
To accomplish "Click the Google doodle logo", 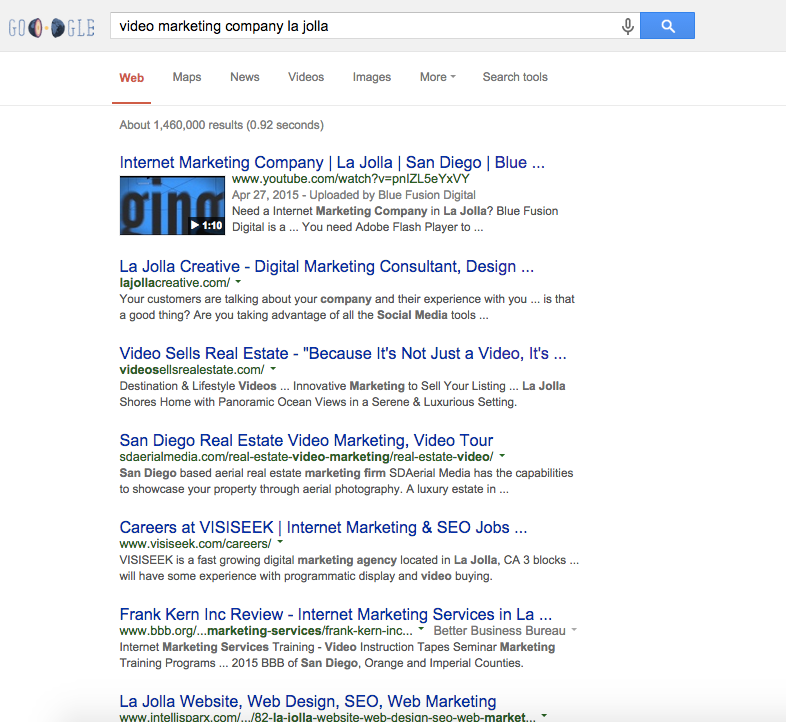I will pos(52,28).
